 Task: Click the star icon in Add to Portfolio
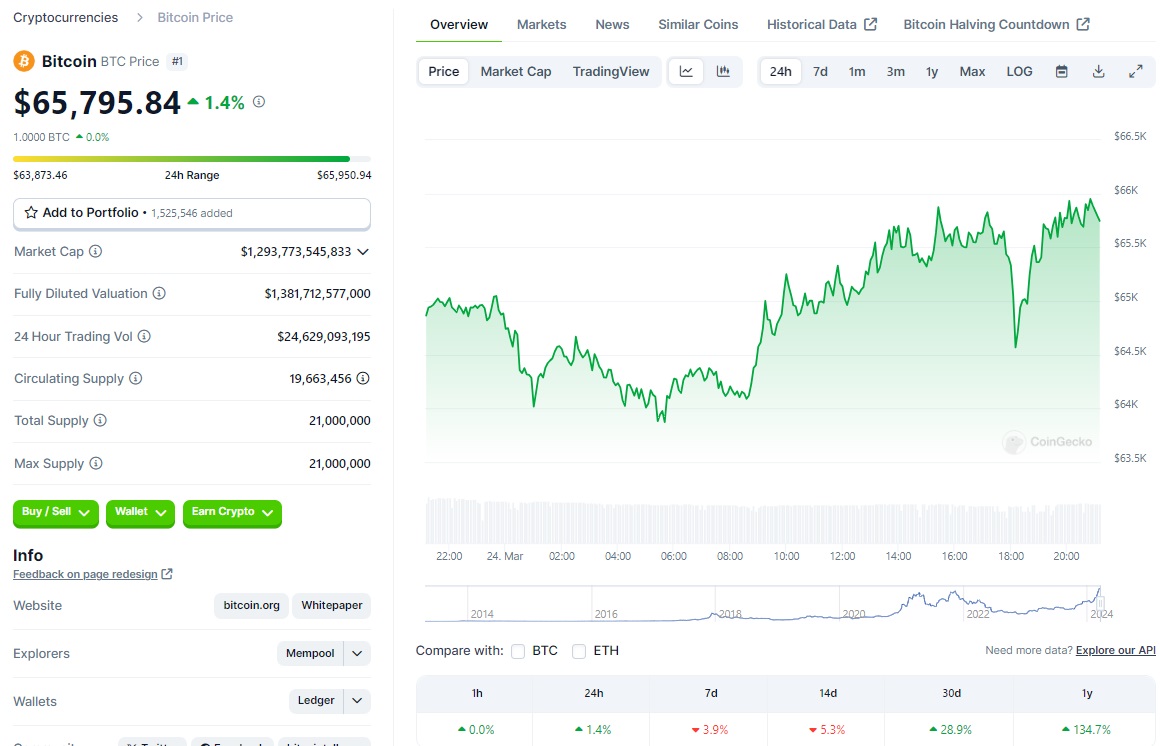coord(31,213)
